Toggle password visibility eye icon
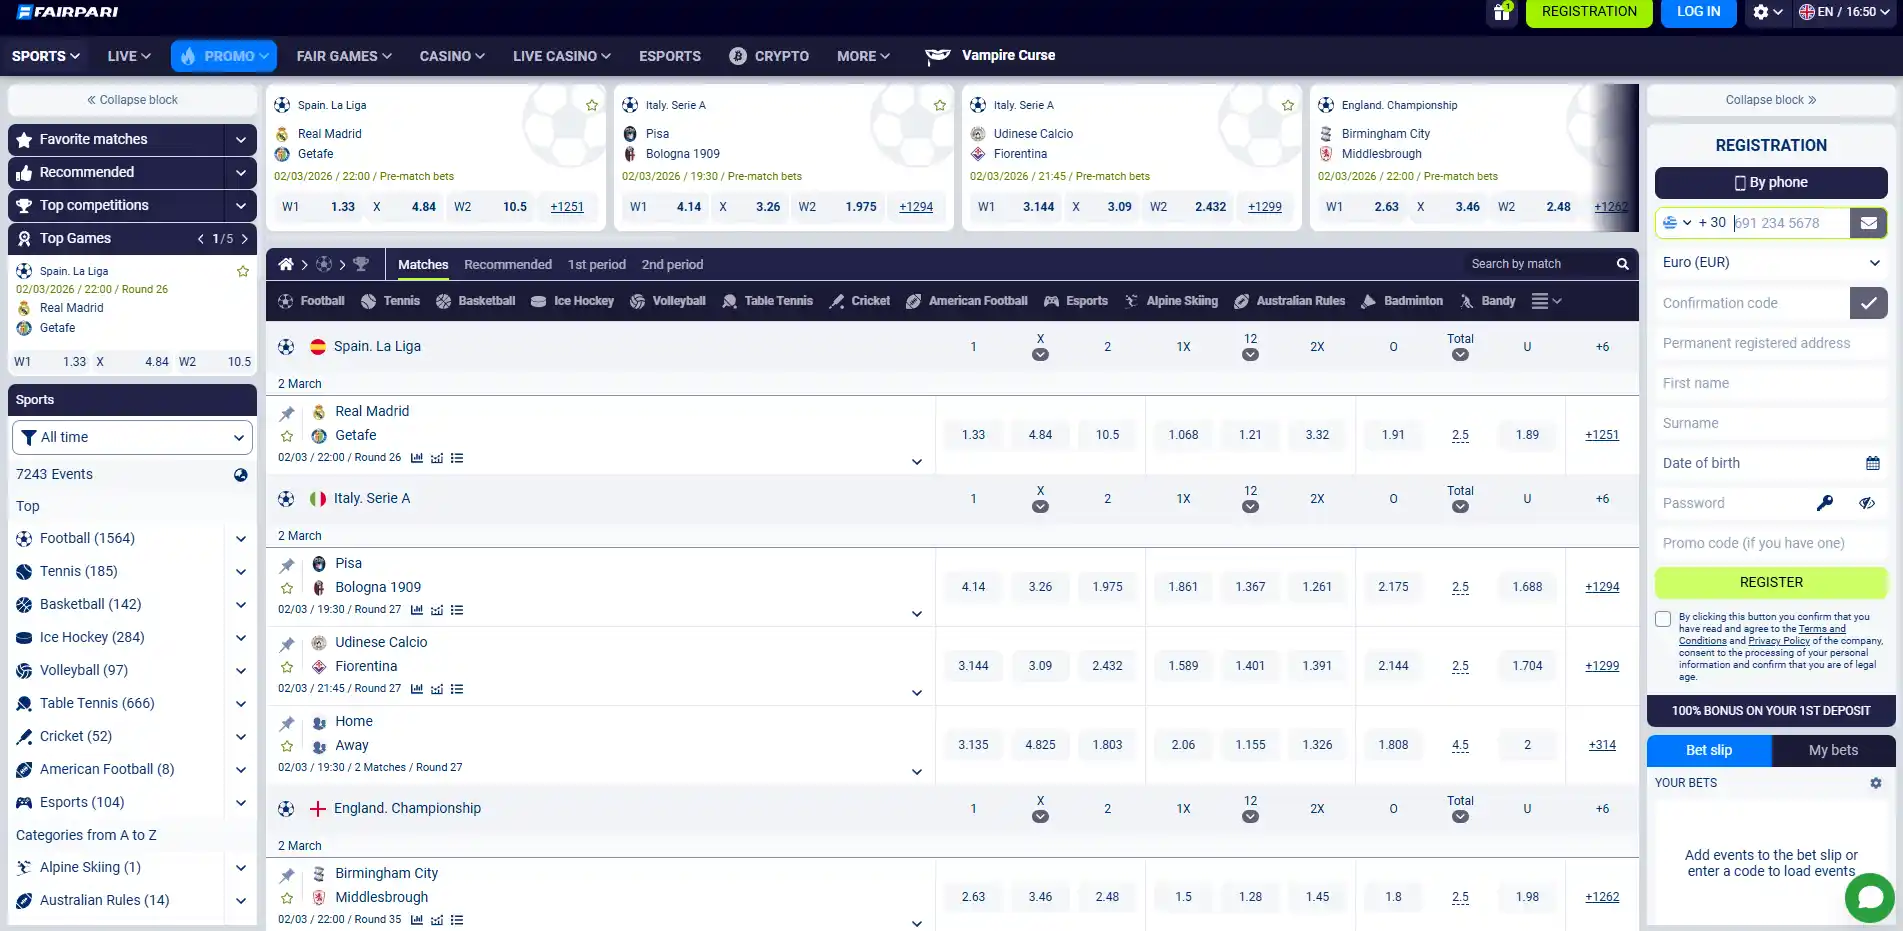The image size is (1903, 931). [x=1867, y=503]
